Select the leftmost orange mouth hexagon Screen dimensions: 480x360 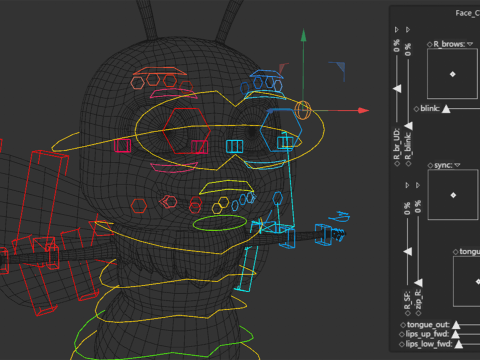[x=139, y=206]
